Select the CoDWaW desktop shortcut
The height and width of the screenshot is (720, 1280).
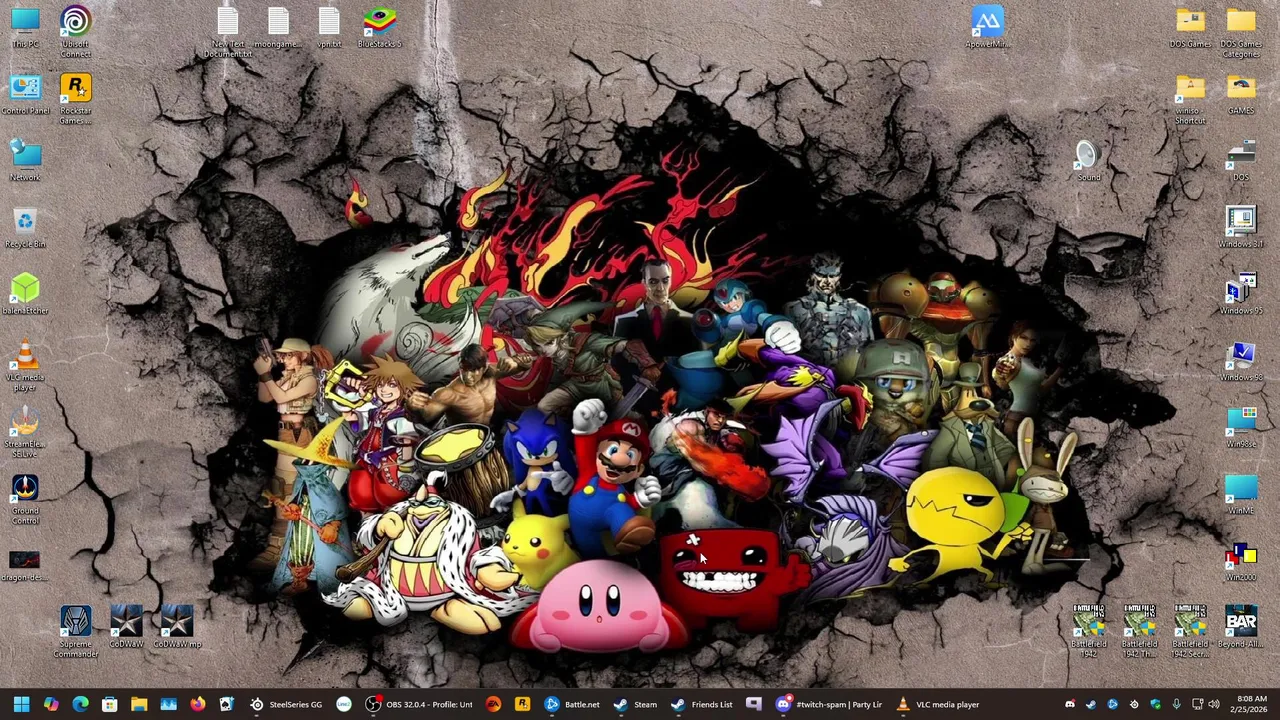coord(126,628)
